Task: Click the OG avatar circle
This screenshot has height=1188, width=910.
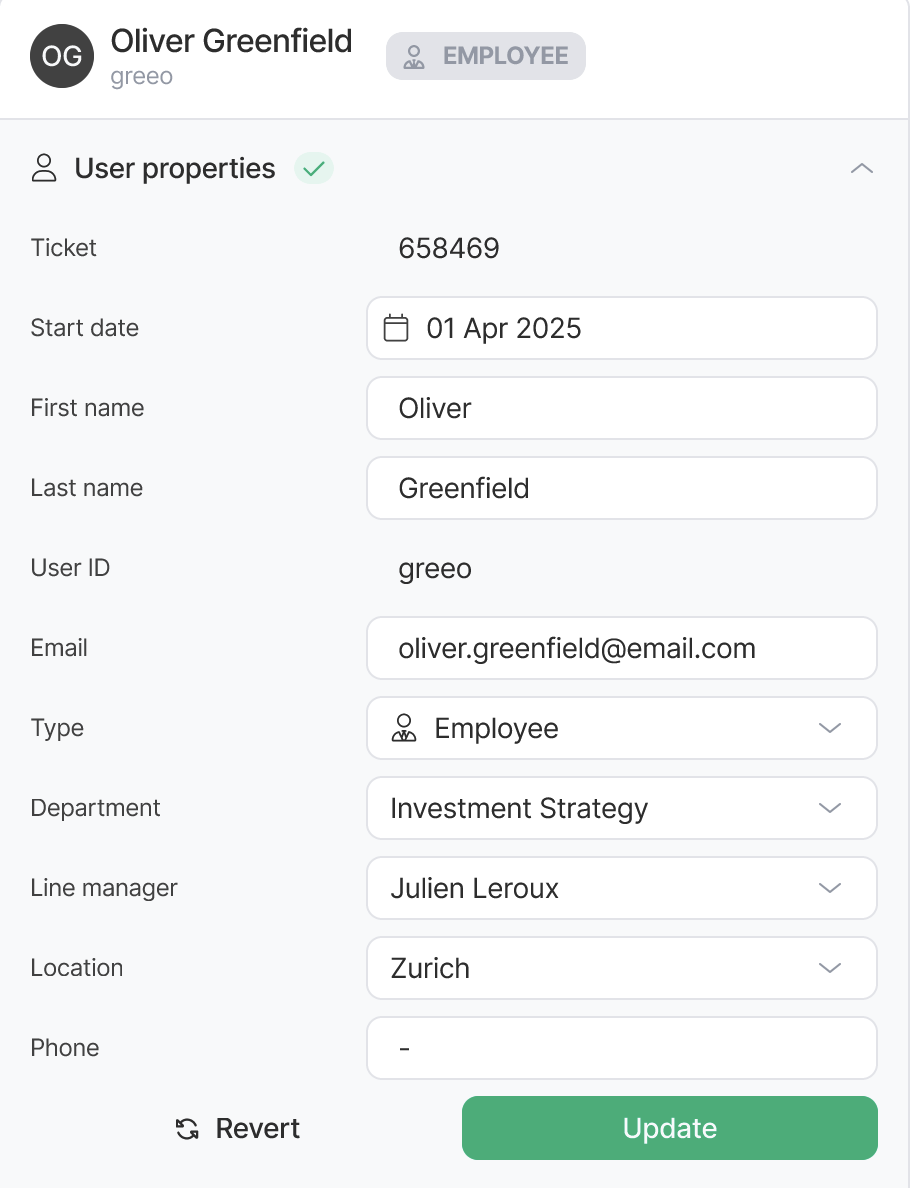Action: (62, 56)
